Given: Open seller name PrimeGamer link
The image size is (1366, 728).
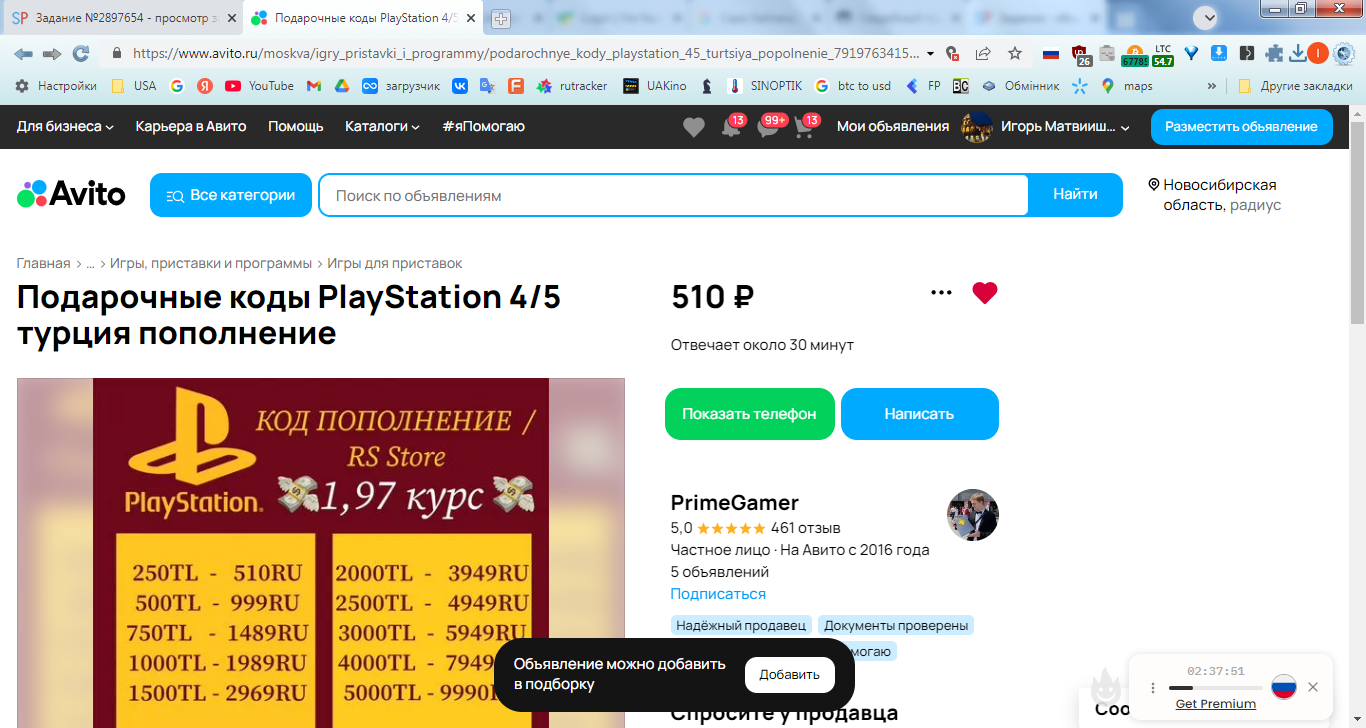Looking at the screenshot, I should [735, 503].
